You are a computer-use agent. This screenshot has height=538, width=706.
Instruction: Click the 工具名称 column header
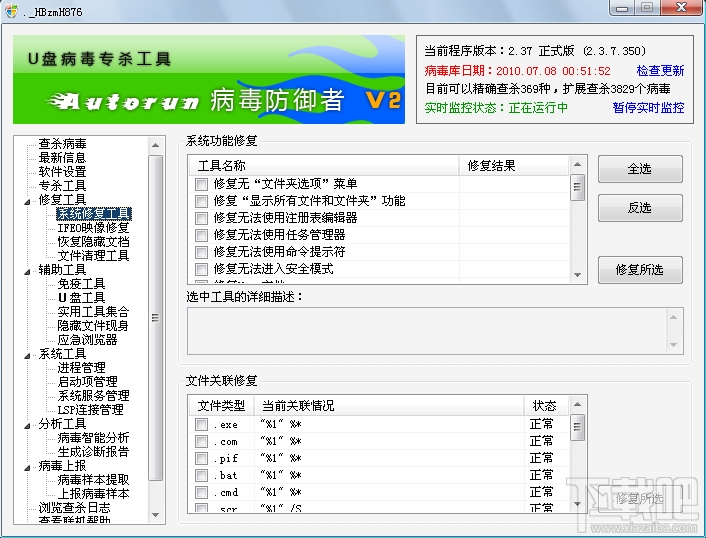pos(324,166)
